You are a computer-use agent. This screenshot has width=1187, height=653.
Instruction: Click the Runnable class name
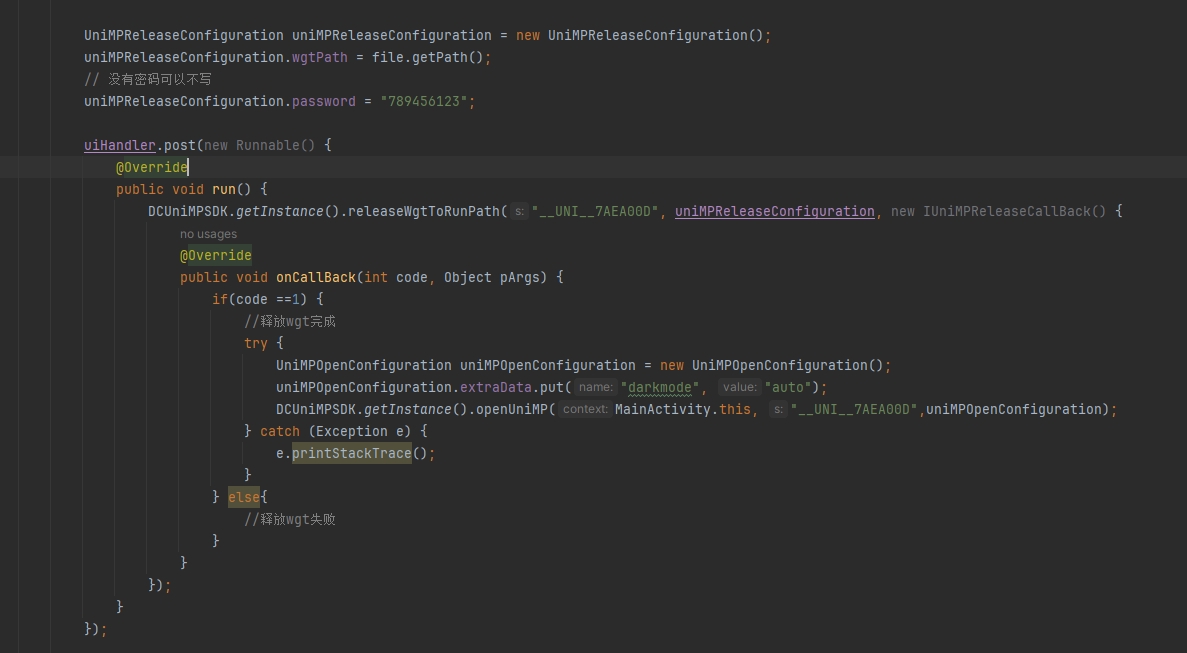[x=267, y=145]
